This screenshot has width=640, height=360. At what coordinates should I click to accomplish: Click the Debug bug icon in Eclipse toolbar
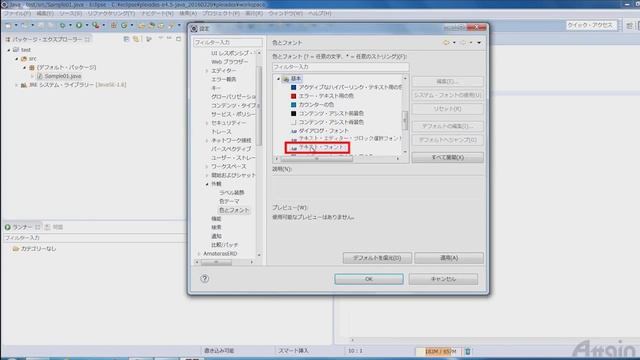(x=62, y=25)
